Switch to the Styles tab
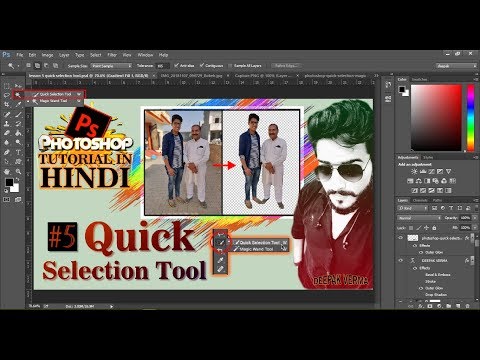 pos(428,157)
